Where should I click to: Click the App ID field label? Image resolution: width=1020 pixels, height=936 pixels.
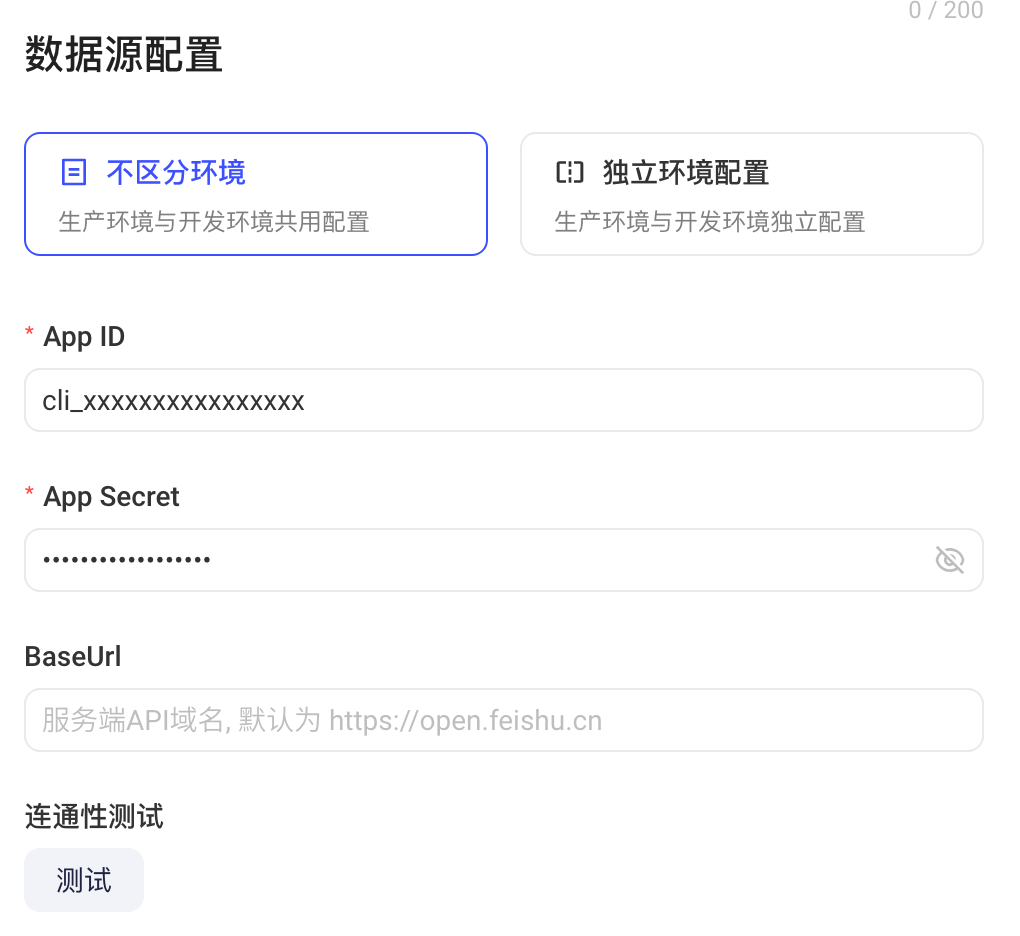84,337
